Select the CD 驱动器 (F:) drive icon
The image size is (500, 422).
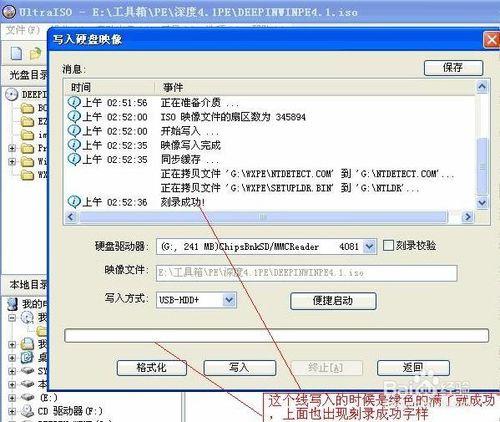(x=27, y=411)
